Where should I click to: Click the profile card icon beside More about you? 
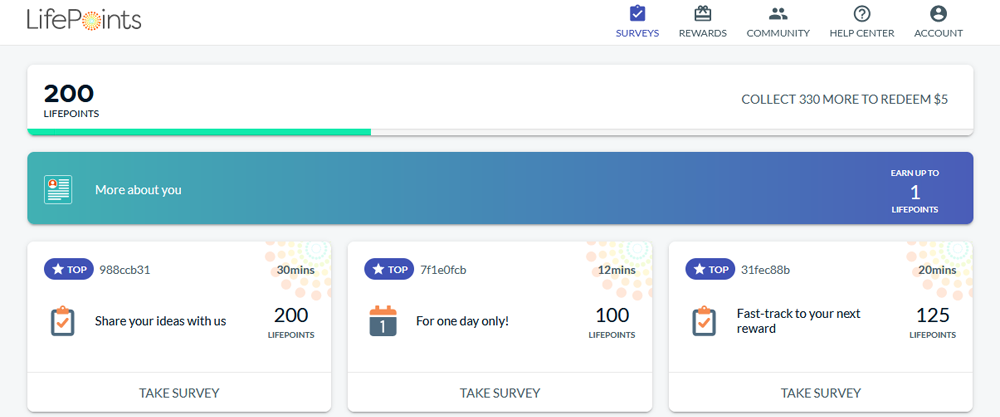click(58, 189)
